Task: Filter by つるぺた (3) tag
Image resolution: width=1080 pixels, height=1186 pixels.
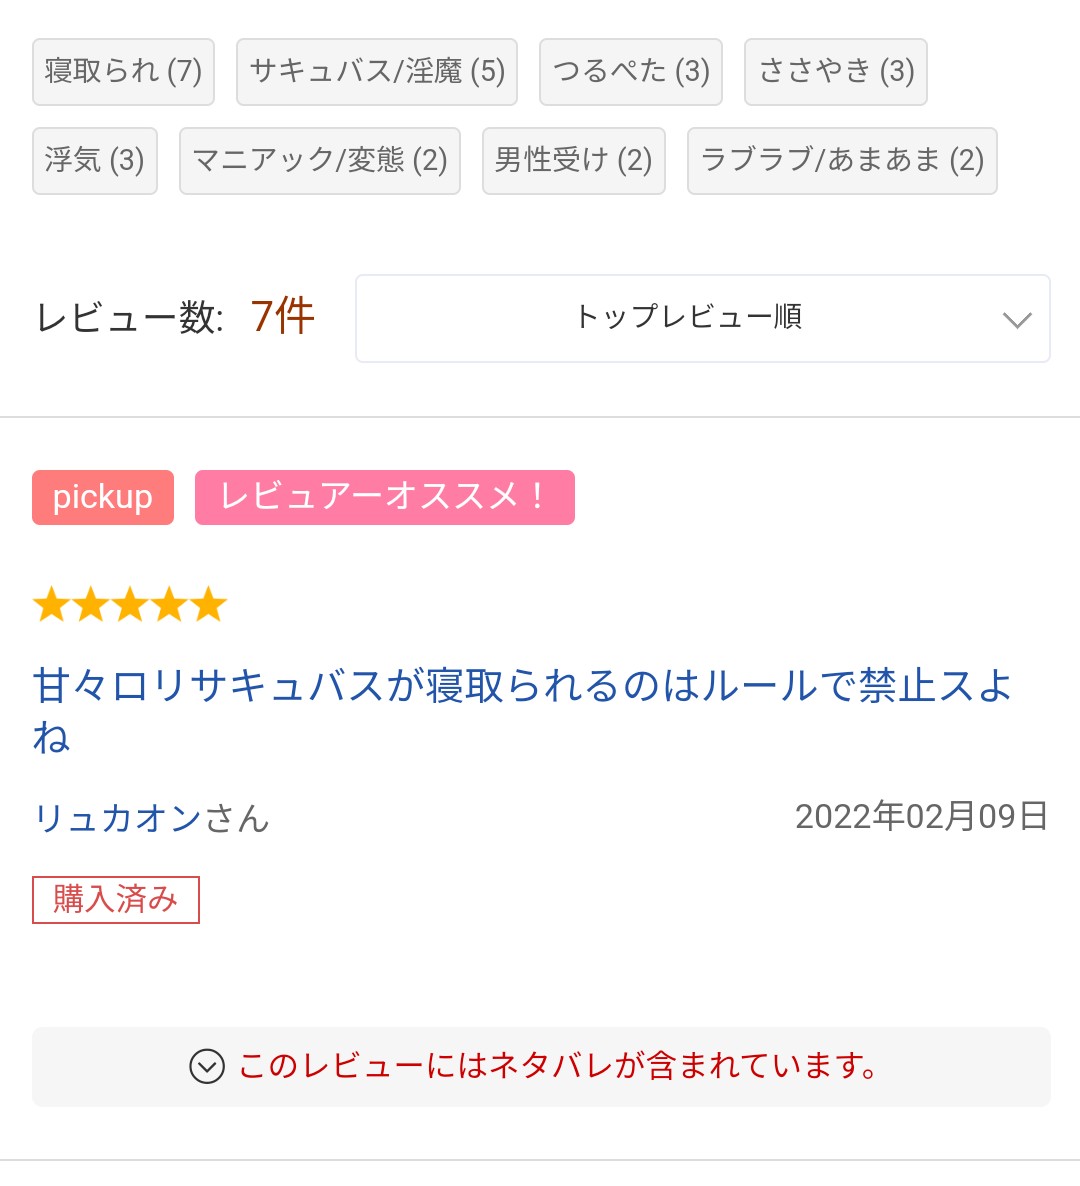Action: click(630, 72)
